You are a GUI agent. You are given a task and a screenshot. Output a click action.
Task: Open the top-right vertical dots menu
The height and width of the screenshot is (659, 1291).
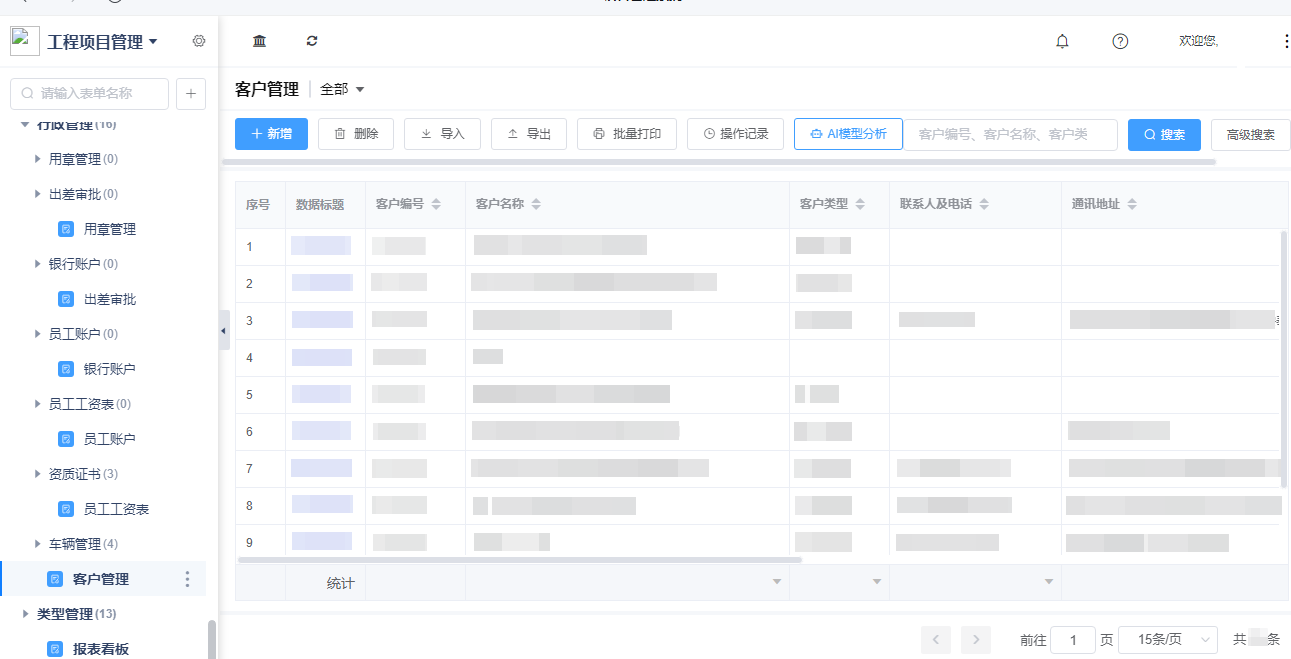coord(1286,41)
